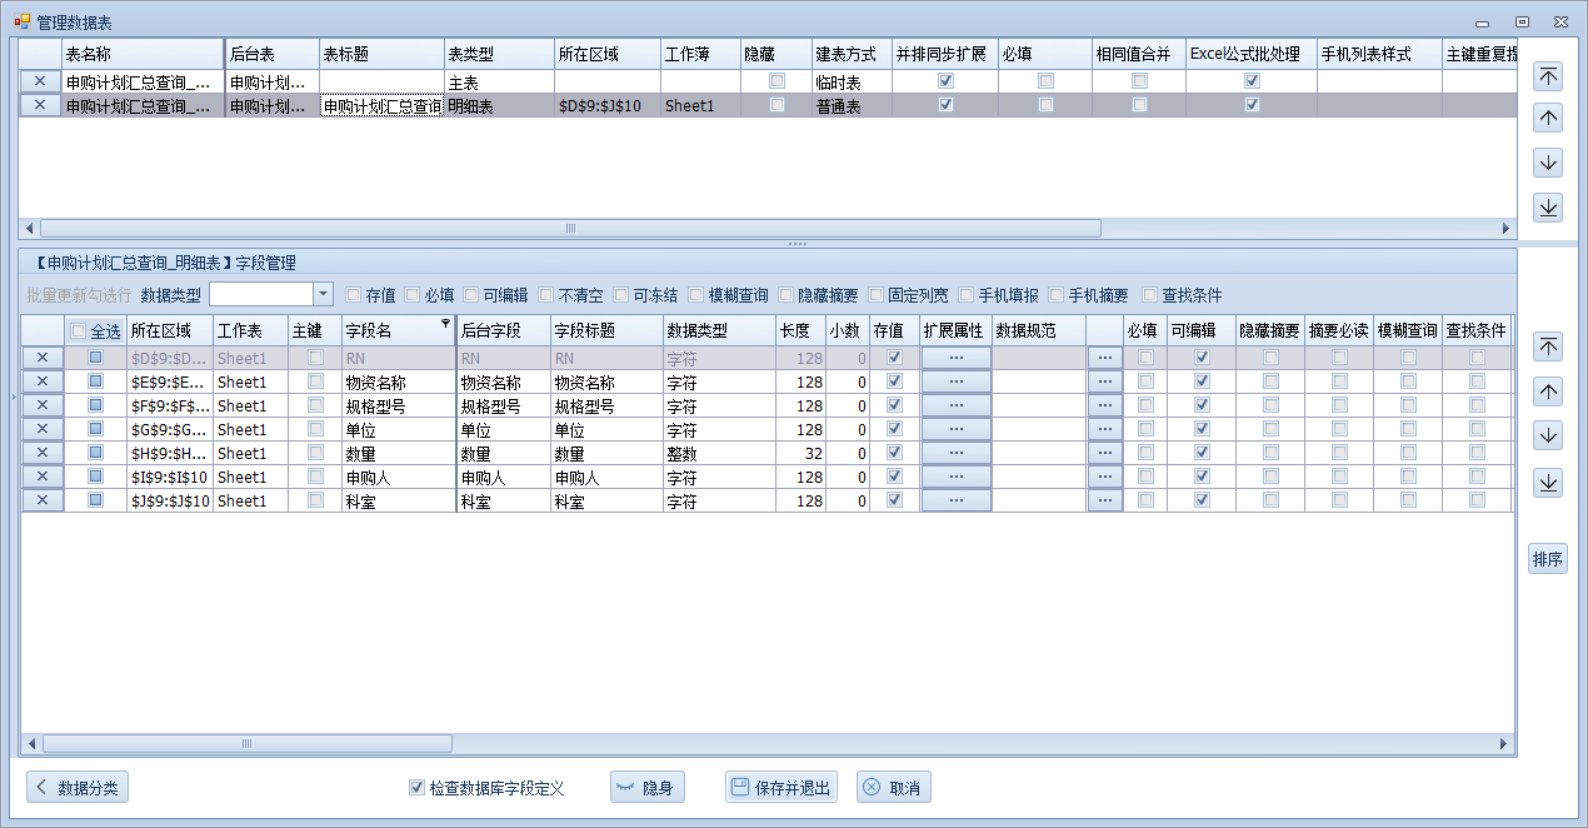Toggle 检查数据库字段定义 checkbox
This screenshot has height=828, width=1588.
pos(417,788)
